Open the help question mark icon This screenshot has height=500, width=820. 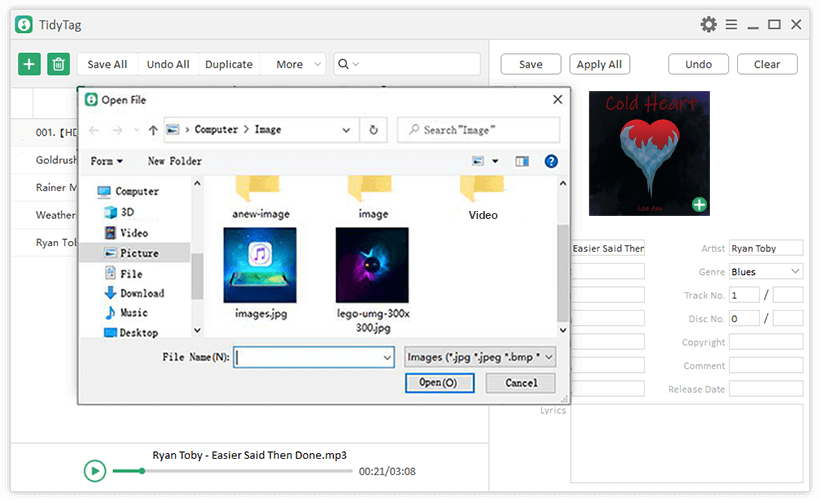pyautogui.click(x=550, y=161)
